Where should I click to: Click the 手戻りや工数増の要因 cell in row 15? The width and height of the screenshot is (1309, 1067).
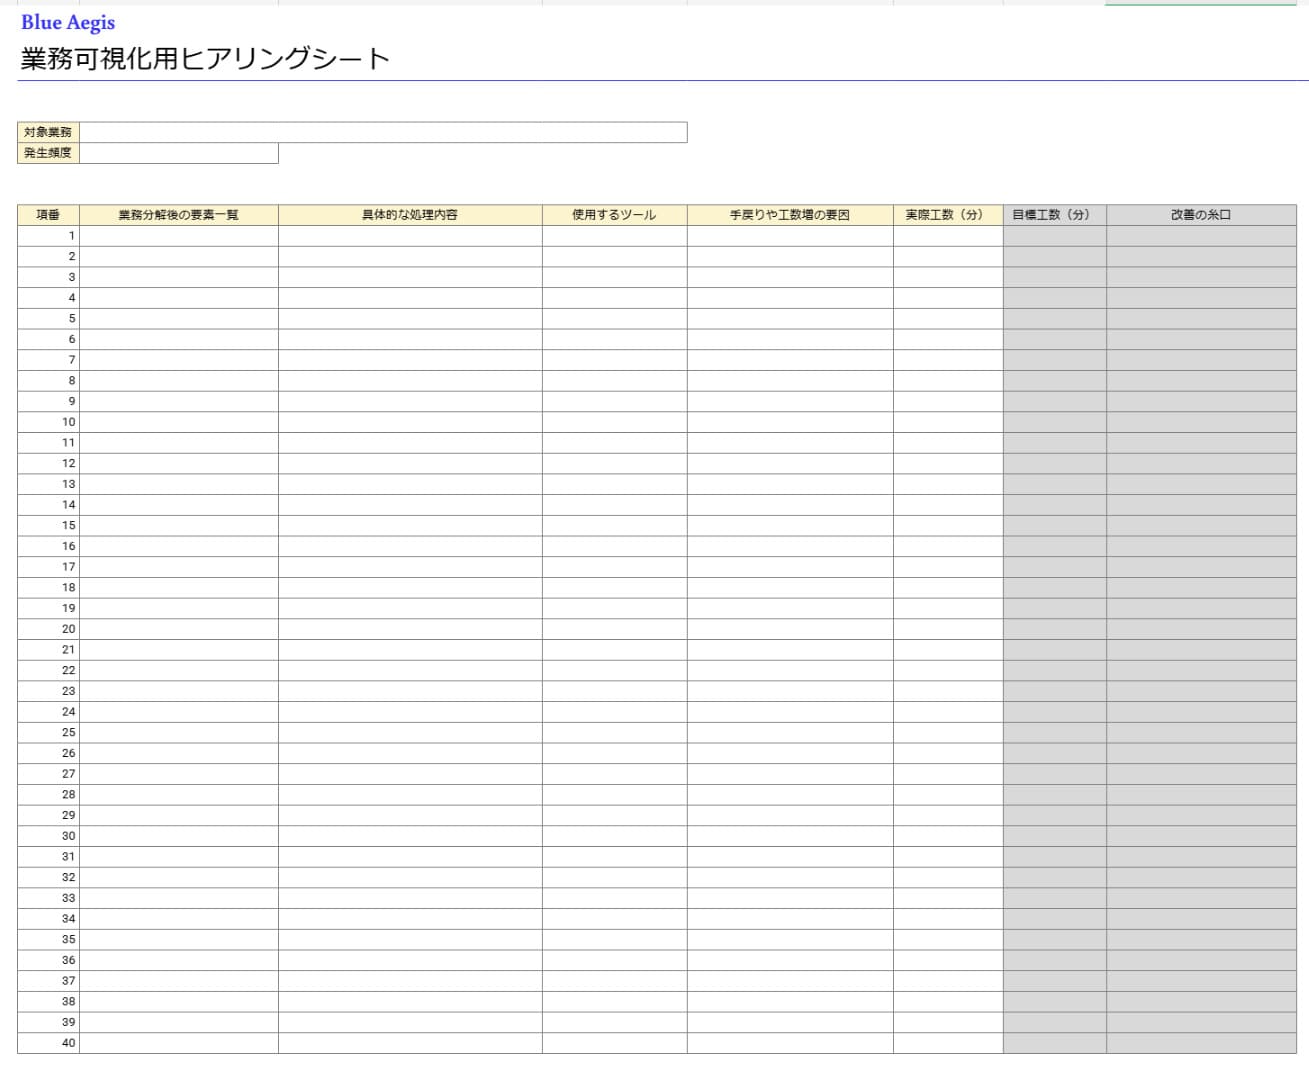tap(790, 525)
